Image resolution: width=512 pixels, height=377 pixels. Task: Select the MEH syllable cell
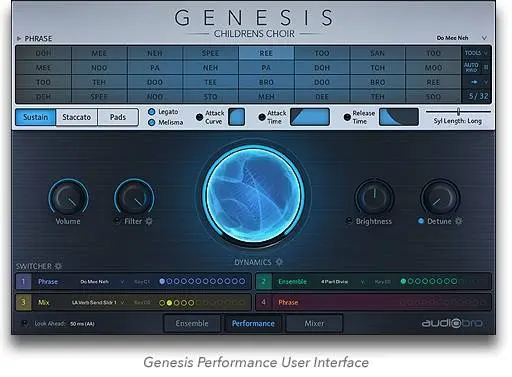pyautogui.click(x=266, y=97)
